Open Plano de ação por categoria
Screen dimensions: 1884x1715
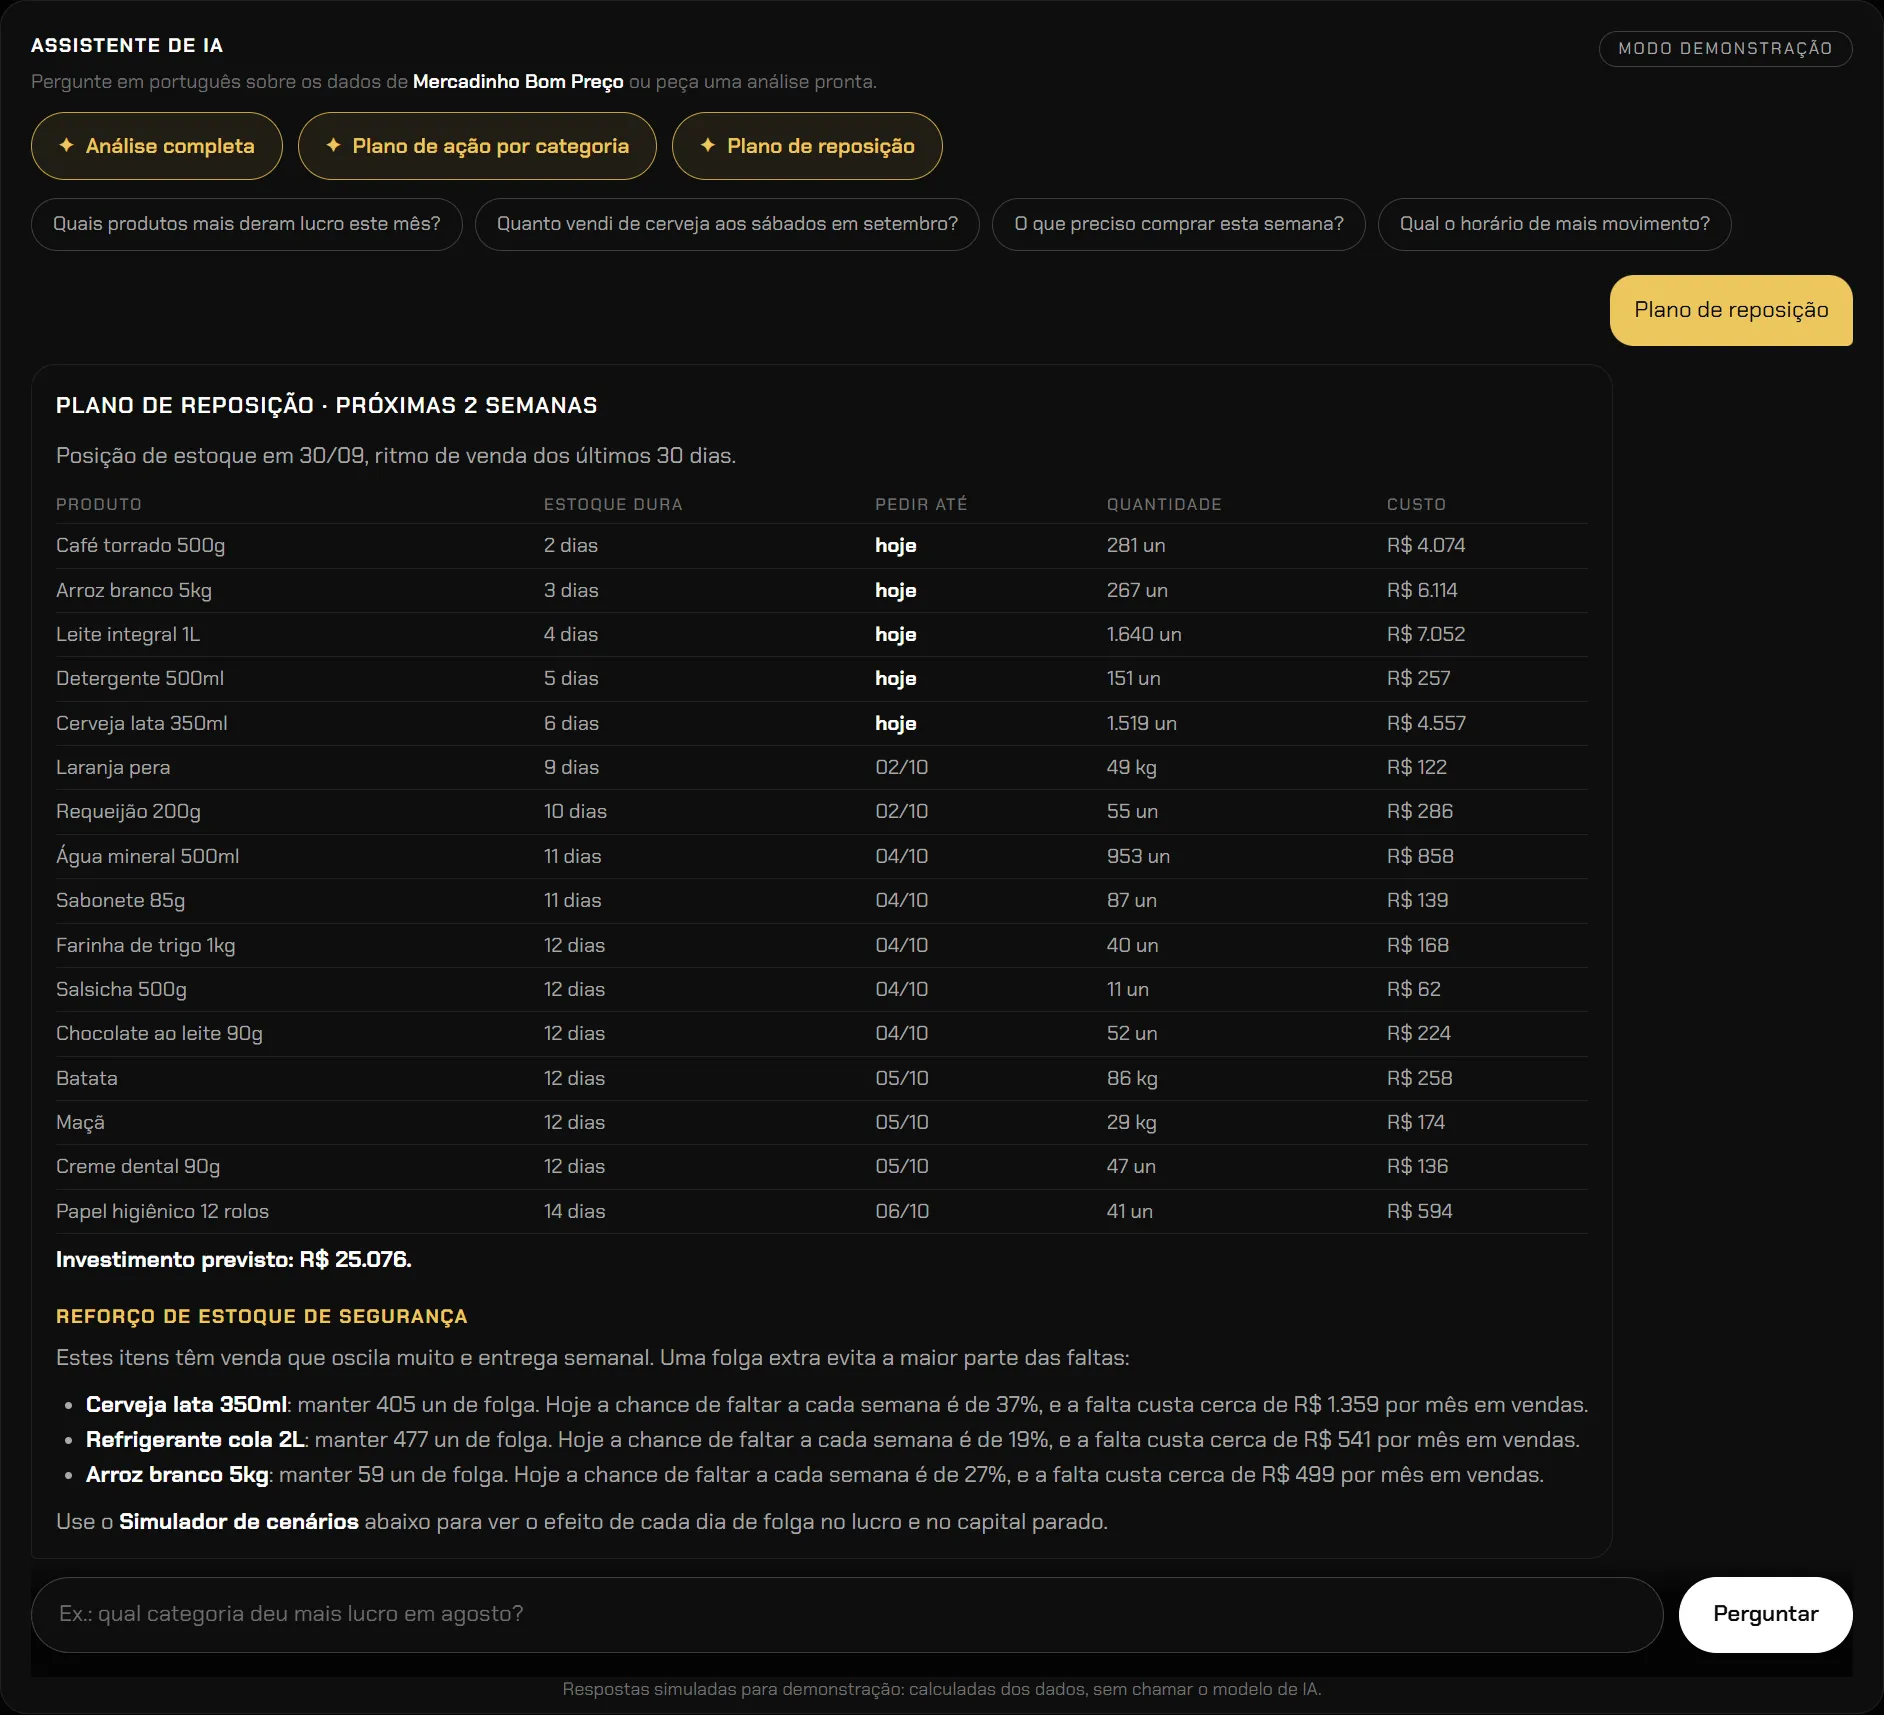477,146
